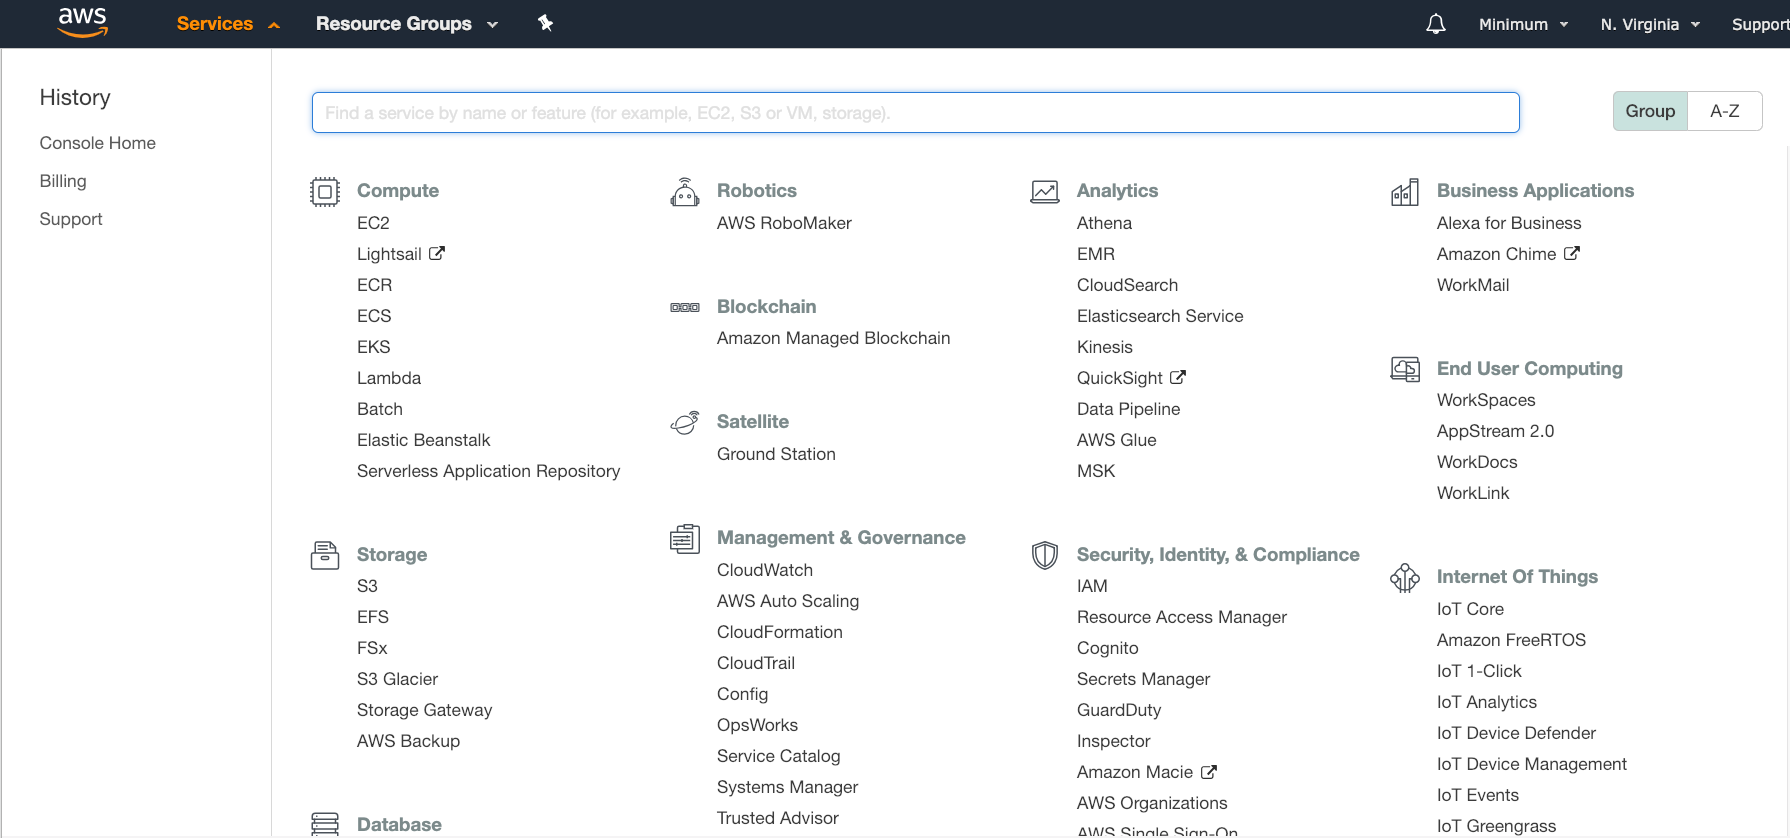Collapse the Services menu
This screenshot has width=1790, height=838.
coord(228,24)
